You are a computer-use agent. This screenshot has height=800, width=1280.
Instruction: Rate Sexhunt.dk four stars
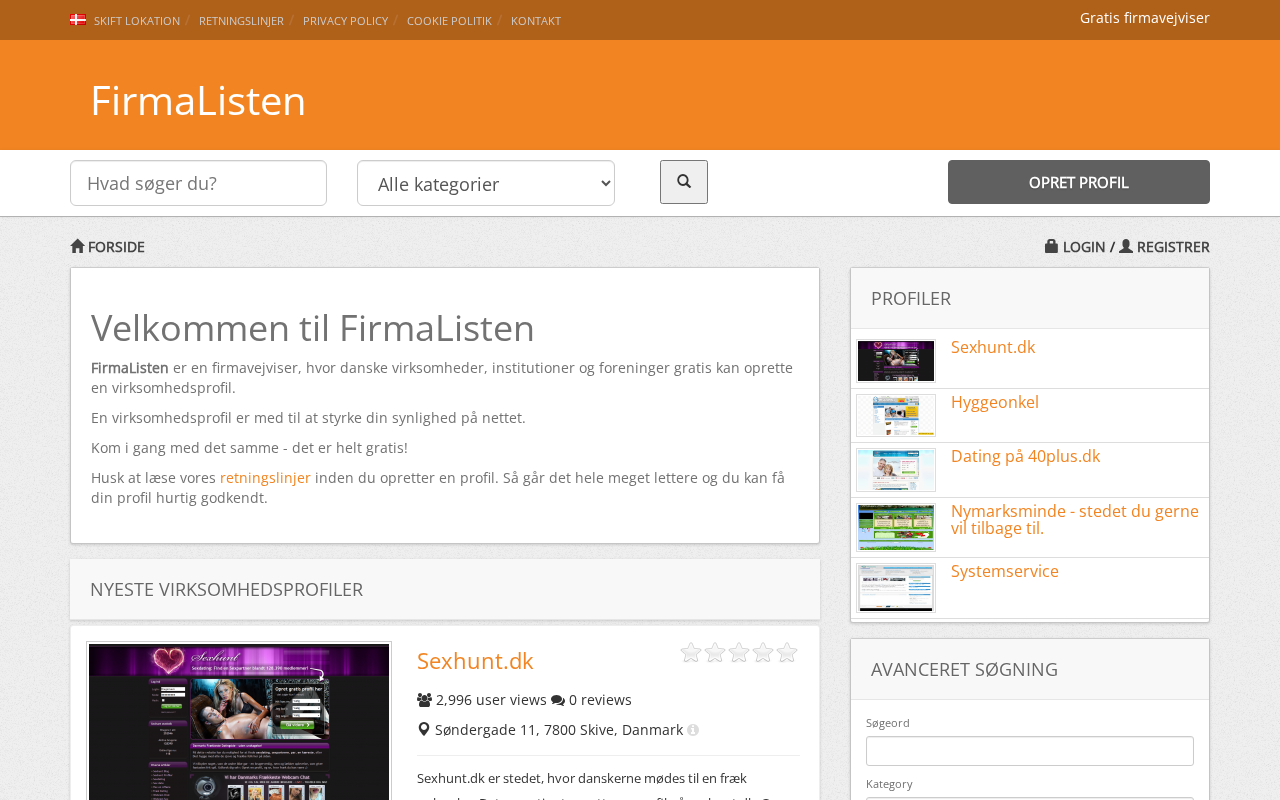[763, 653]
